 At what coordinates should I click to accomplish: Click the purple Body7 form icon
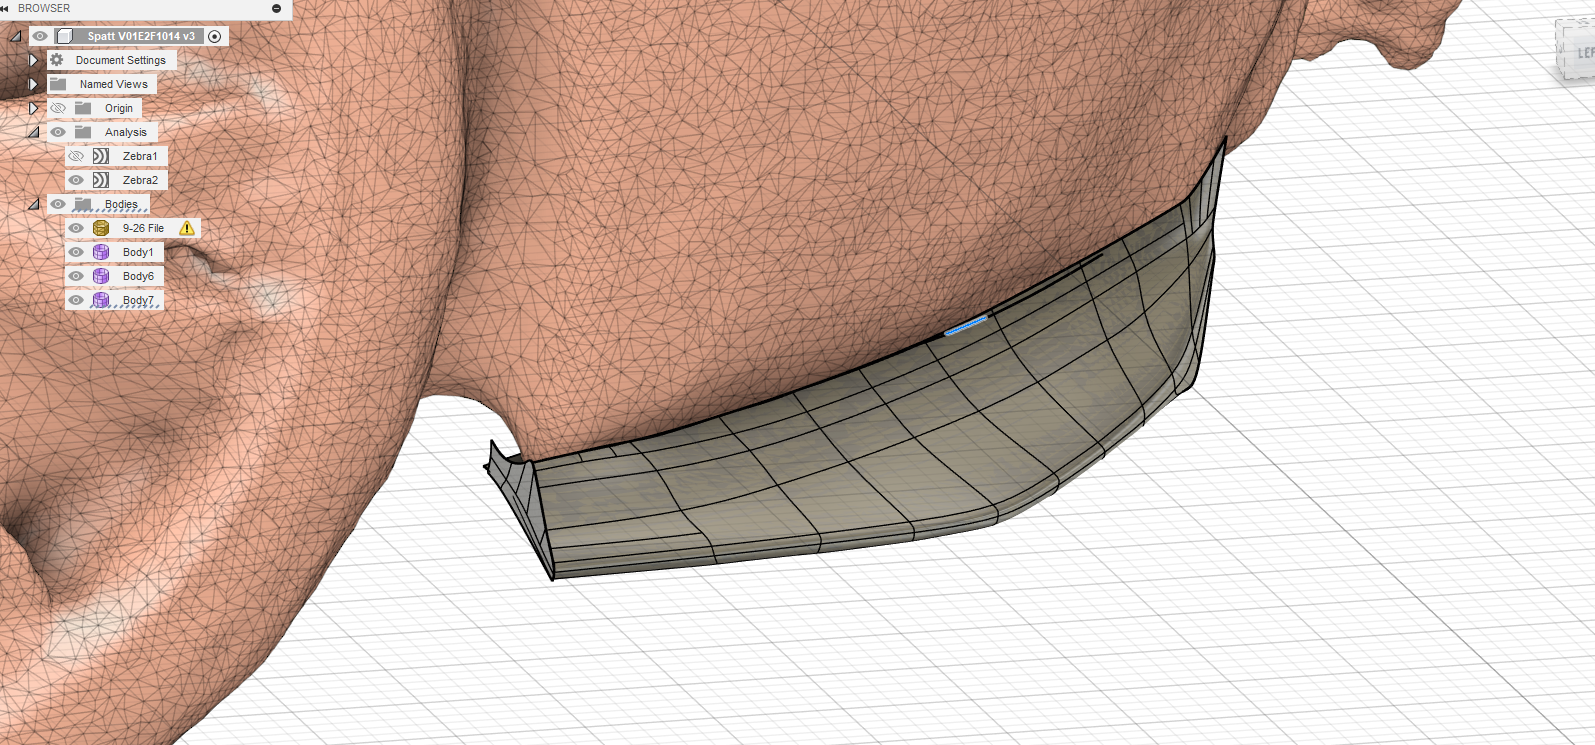(101, 300)
